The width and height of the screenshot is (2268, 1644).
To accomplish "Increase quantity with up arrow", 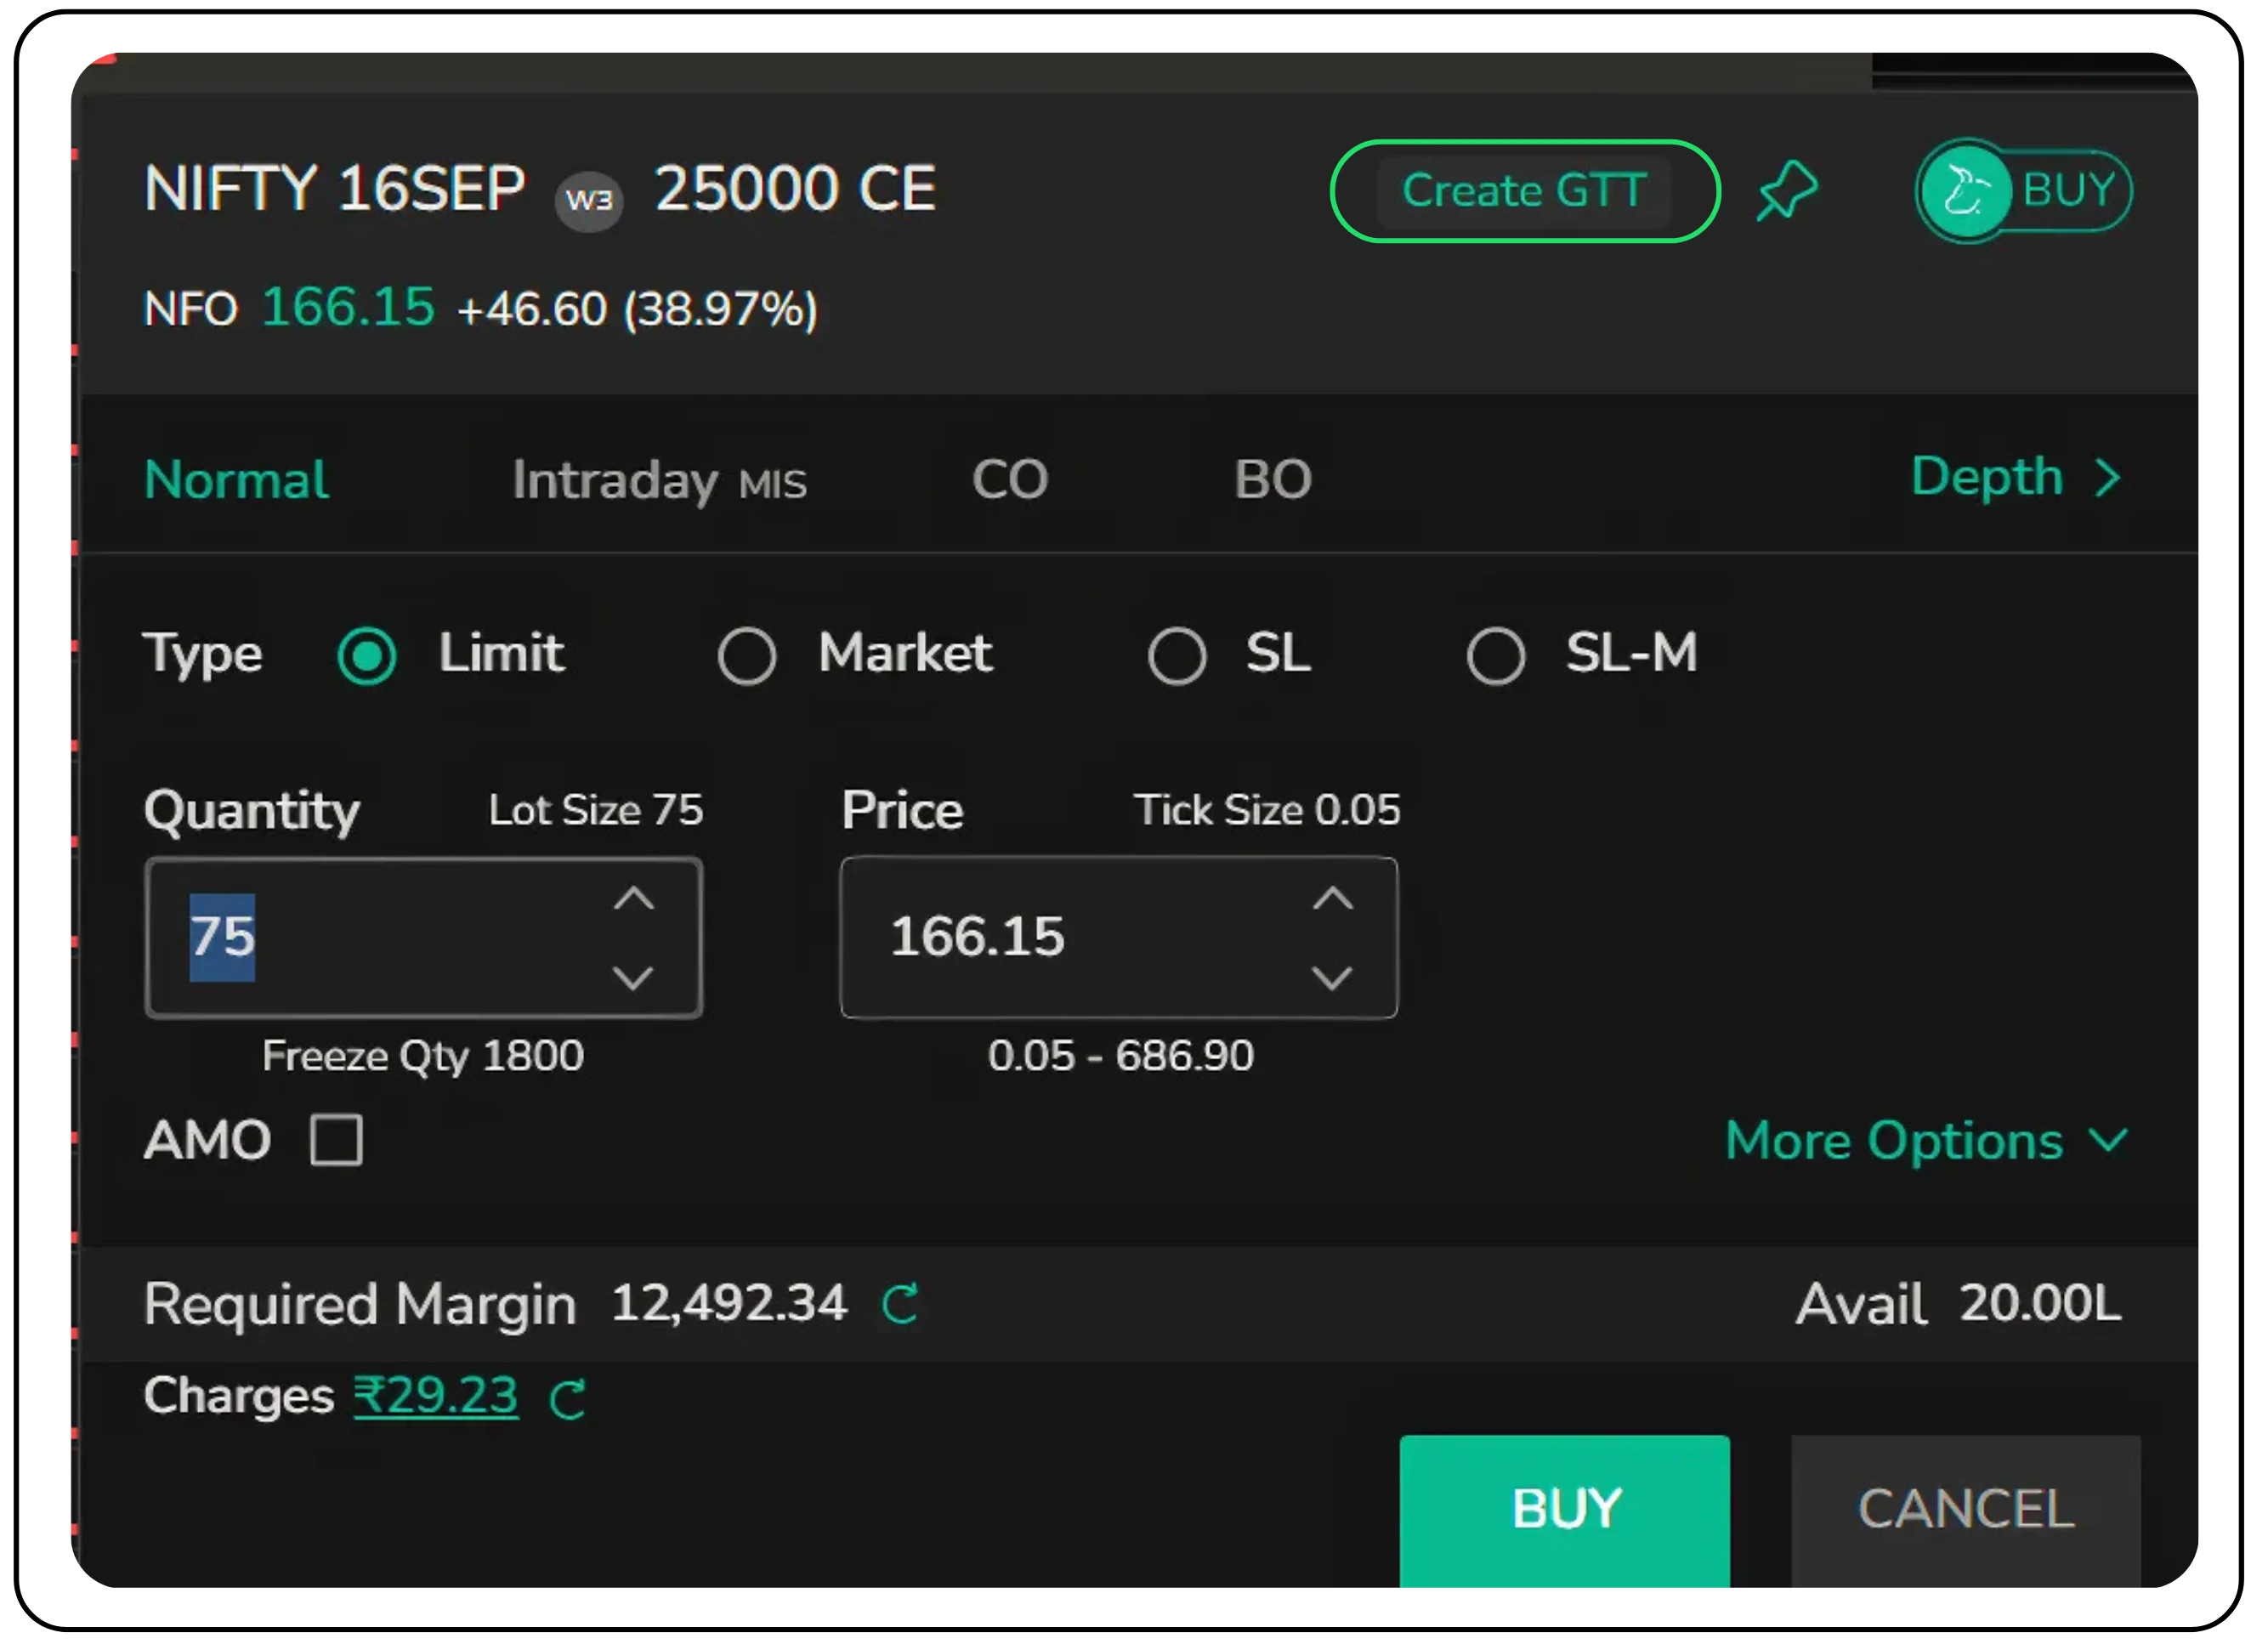I will pos(633,898).
